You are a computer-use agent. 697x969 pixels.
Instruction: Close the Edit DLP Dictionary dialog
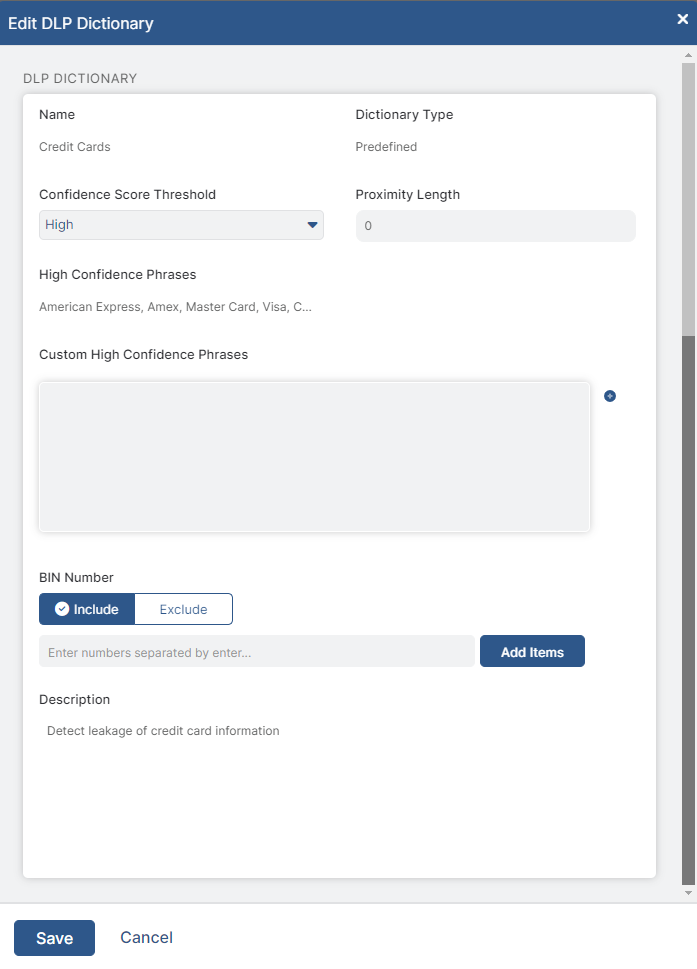coord(683,18)
